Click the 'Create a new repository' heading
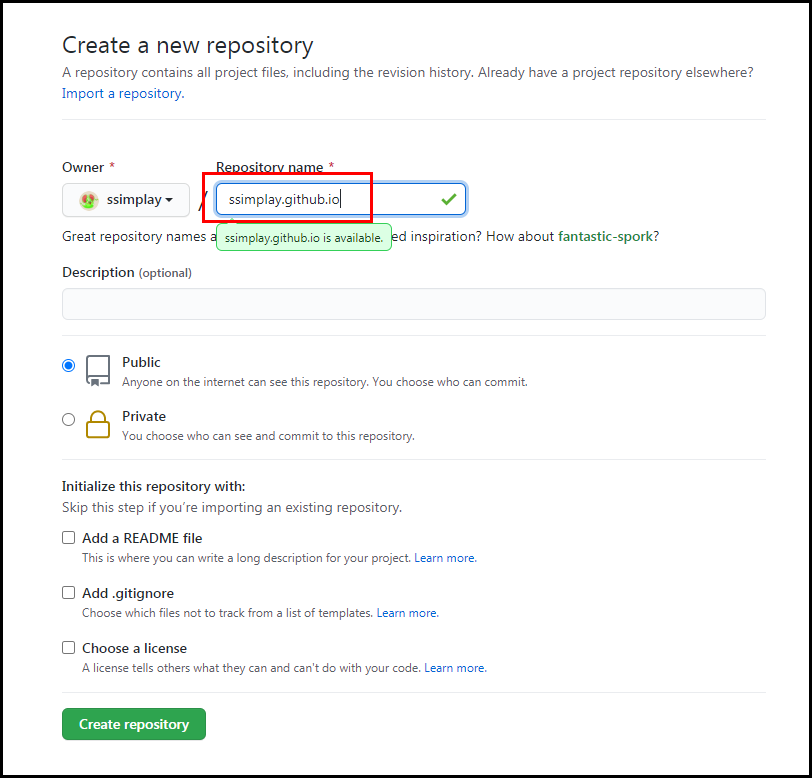The width and height of the screenshot is (812, 778). pyautogui.click(x=188, y=46)
